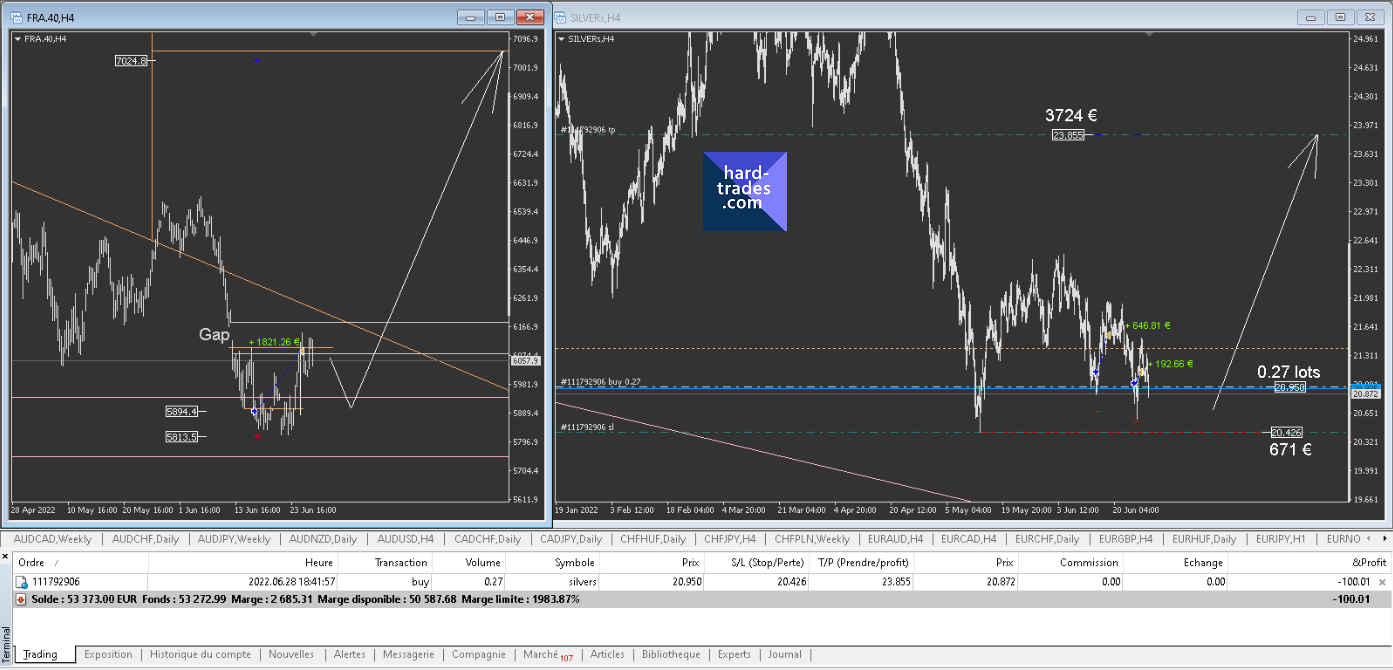This screenshot has width=1393, height=670.
Task: Click the Profit column header
Action: (1309, 562)
